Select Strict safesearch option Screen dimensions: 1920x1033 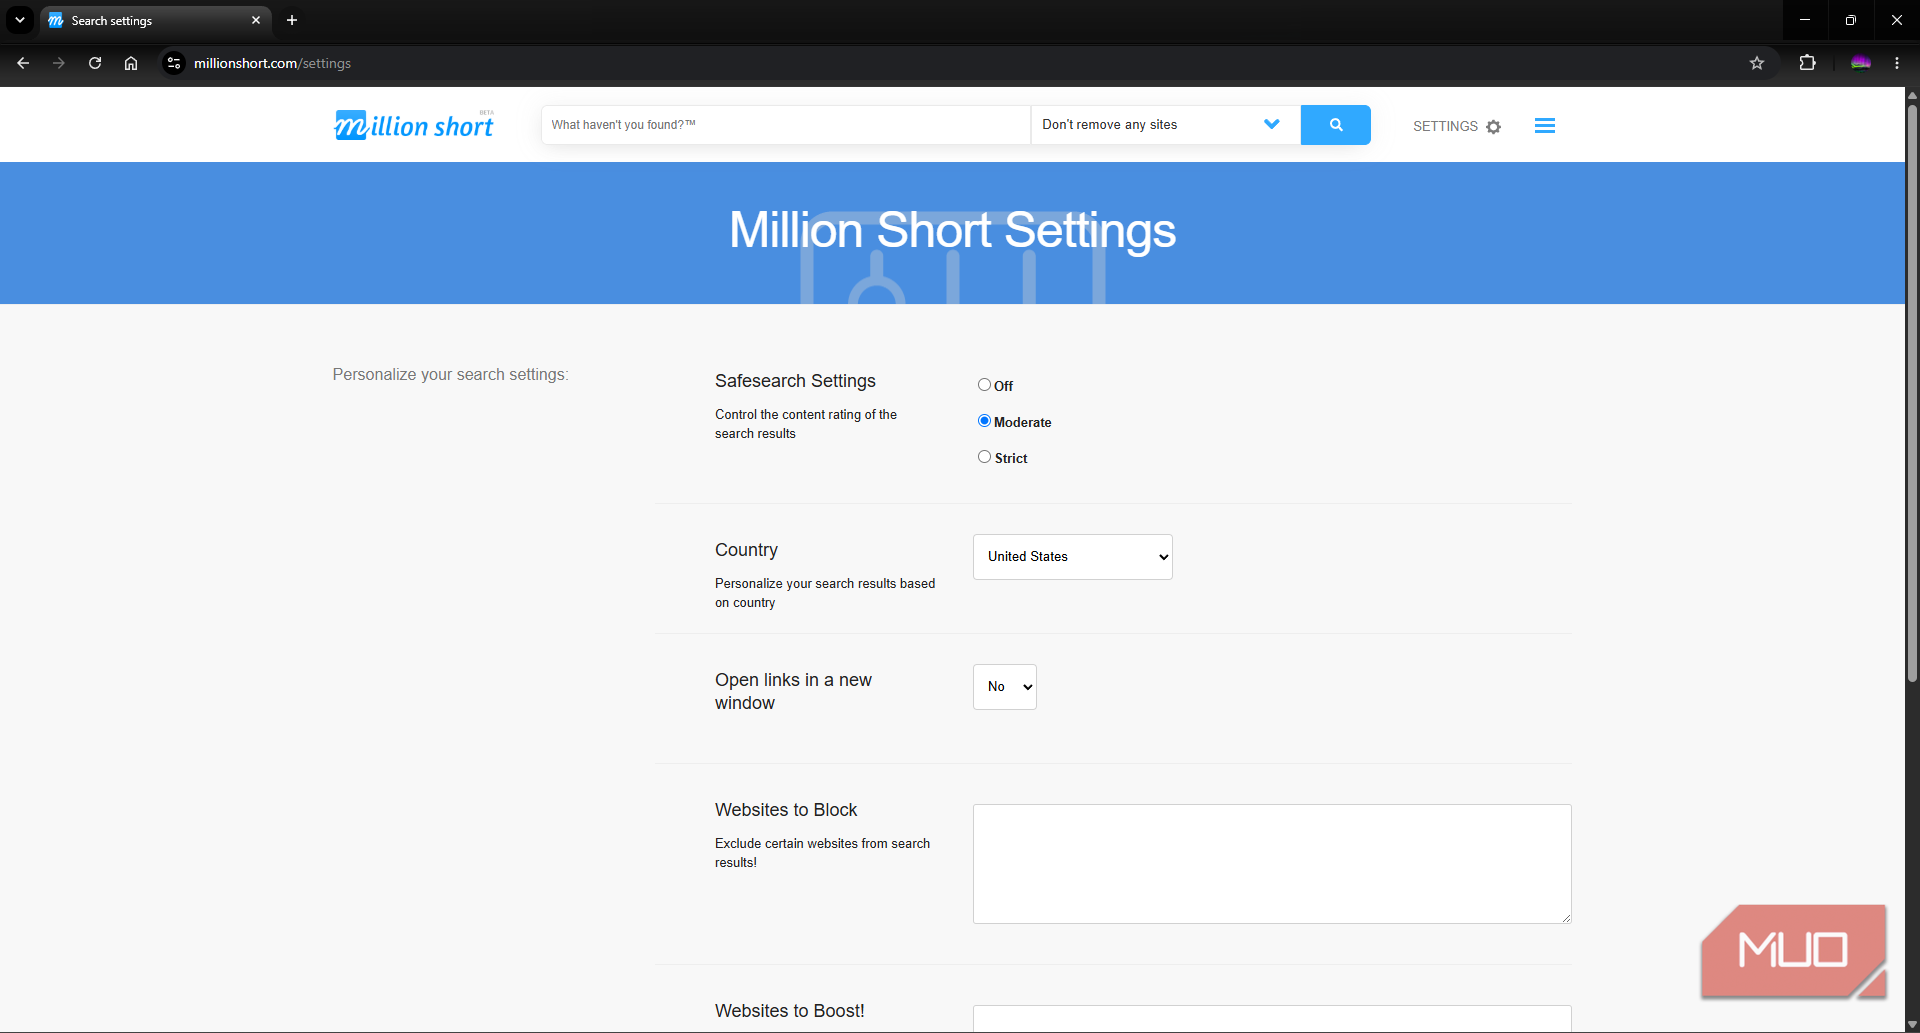[x=984, y=457]
